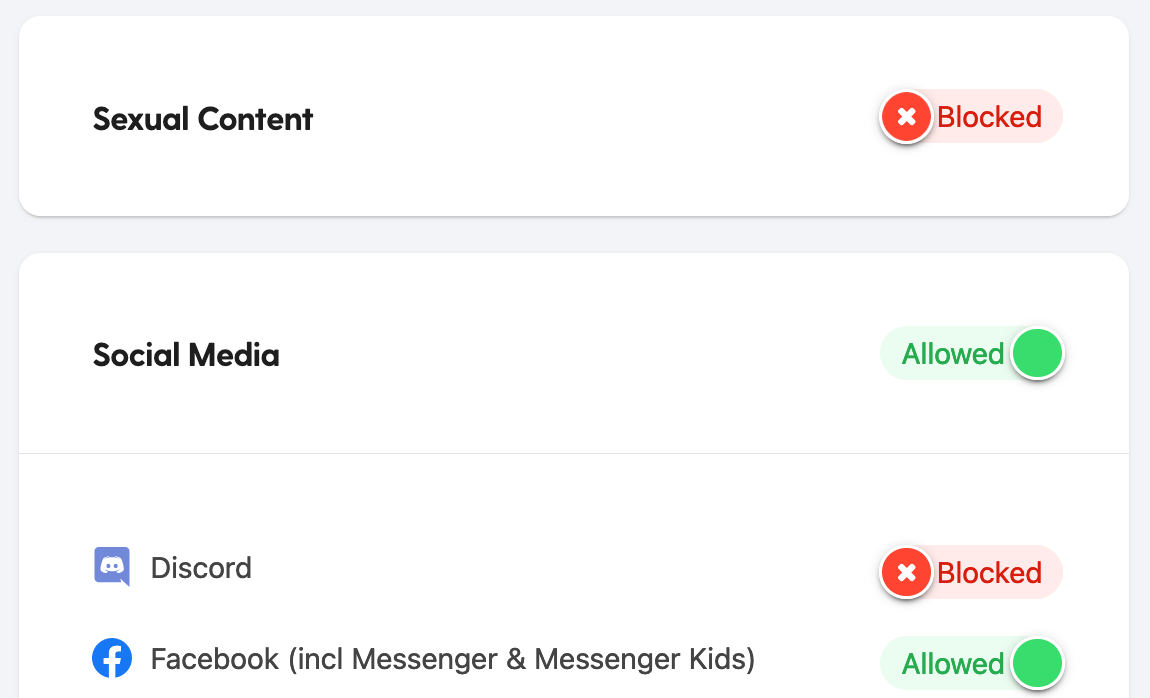
Task: Click the Allowed text in the Facebook row
Action: tap(953, 664)
